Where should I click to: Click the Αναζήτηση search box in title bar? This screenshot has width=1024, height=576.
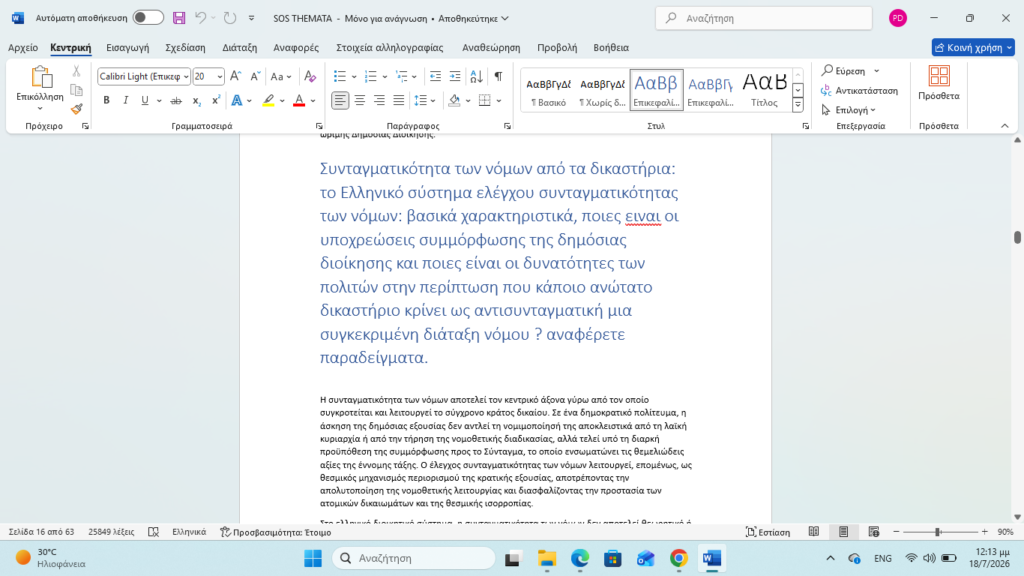click(763, 18)
